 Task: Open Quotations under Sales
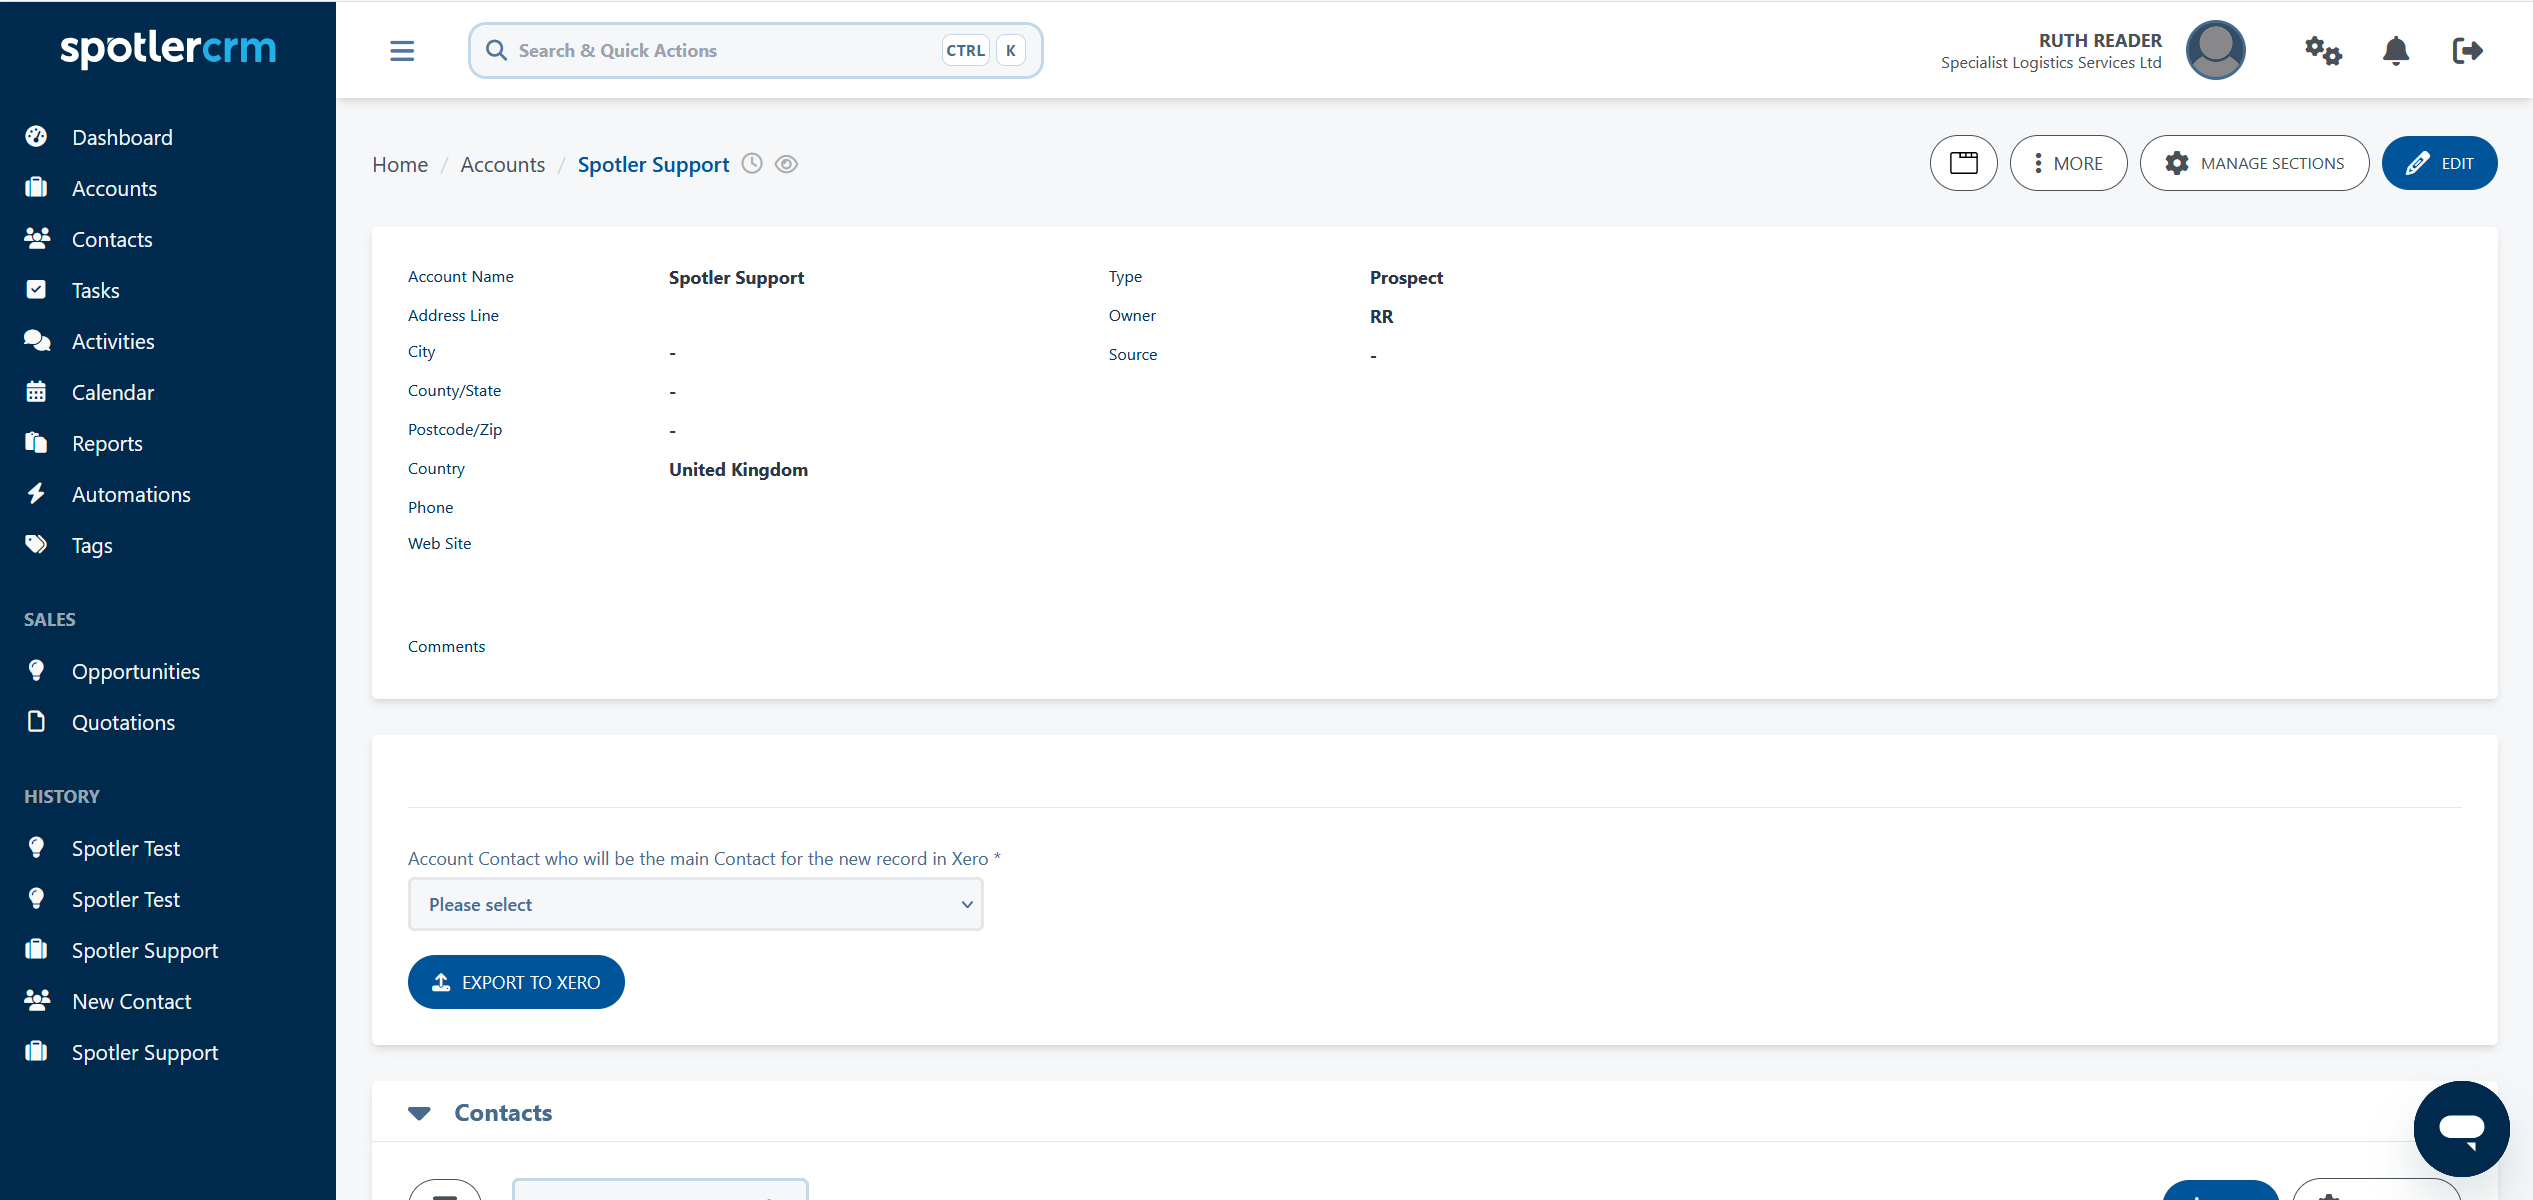click(123, 722)
